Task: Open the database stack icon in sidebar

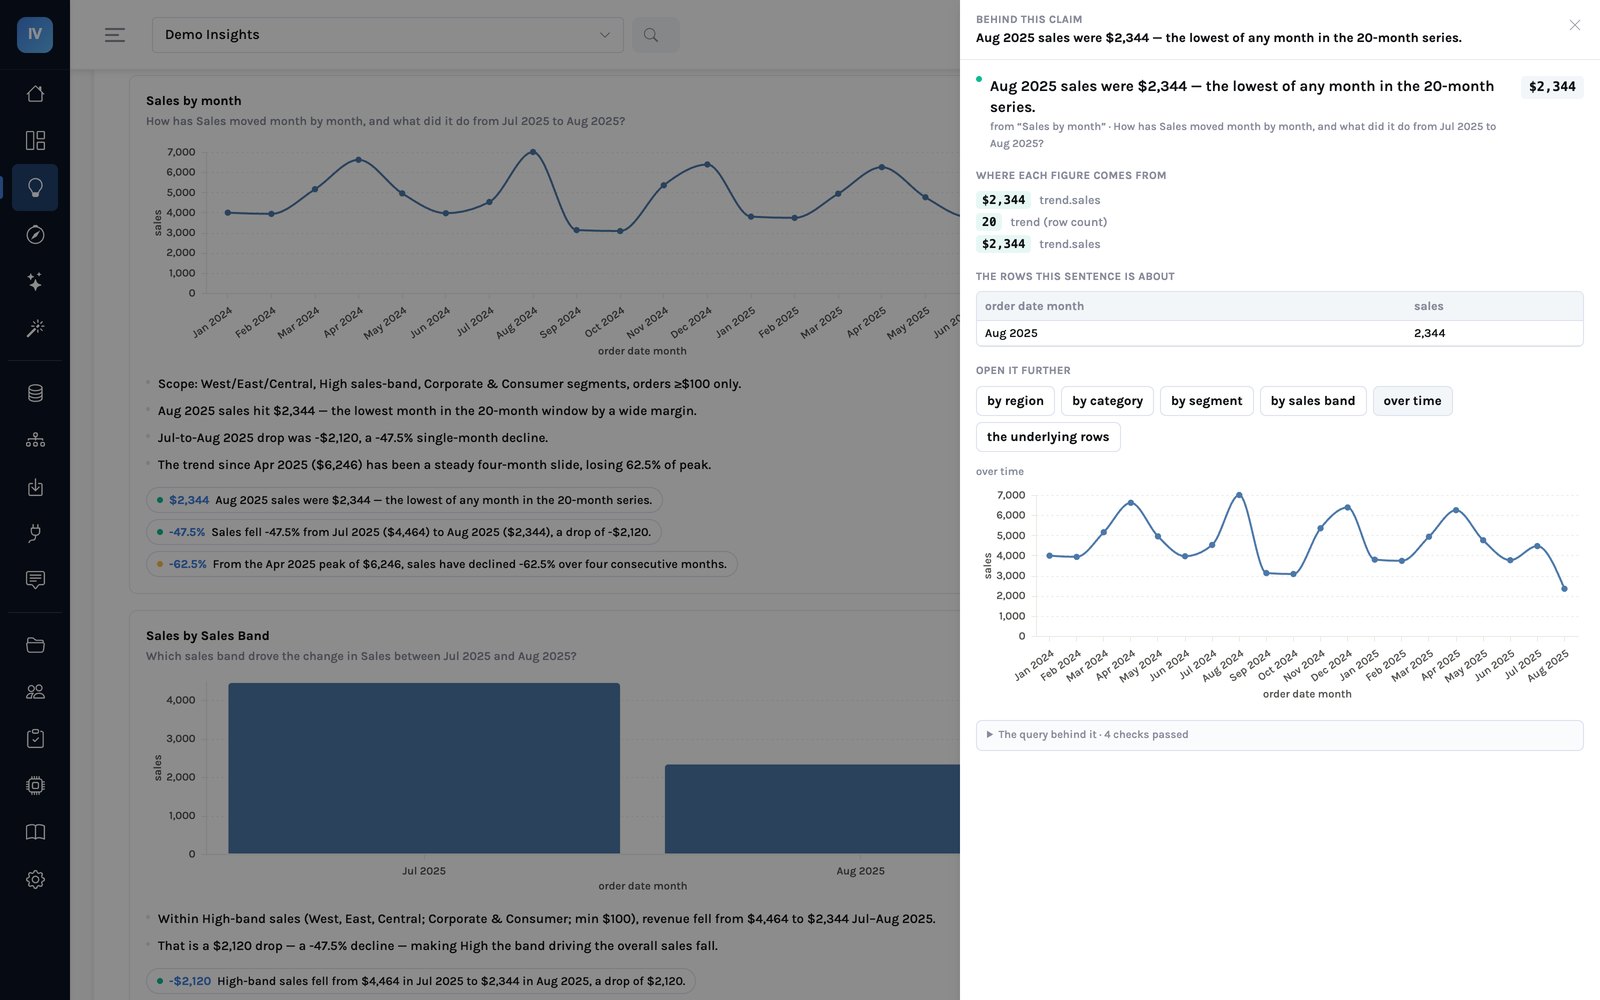Action: 35,393
